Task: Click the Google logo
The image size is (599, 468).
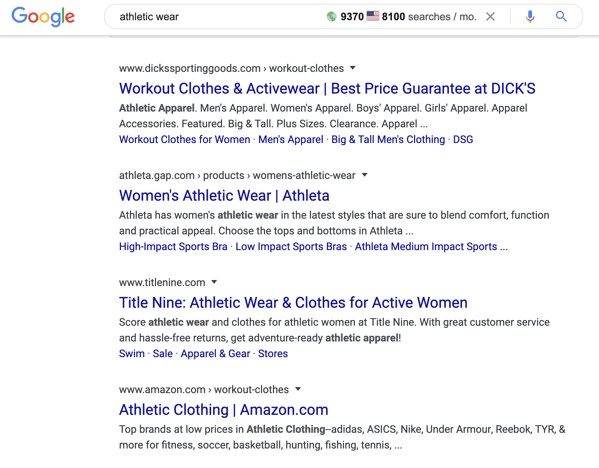Action: pos(43,17)
